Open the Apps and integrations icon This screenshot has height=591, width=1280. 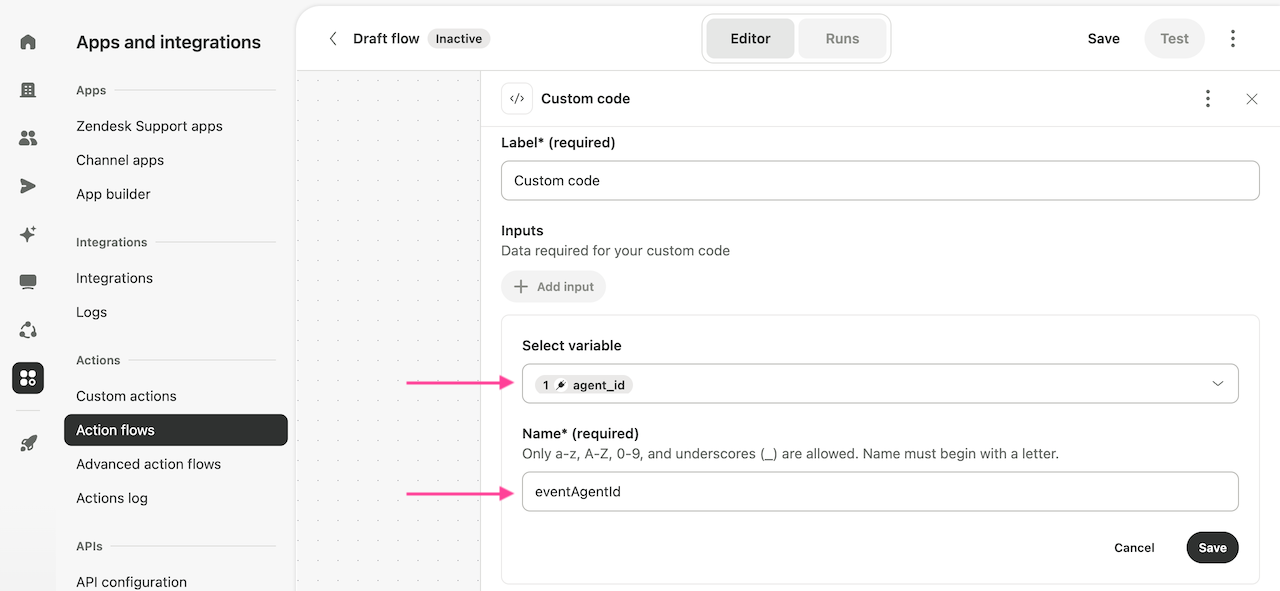pyautogui.click(x=28, y=378)
